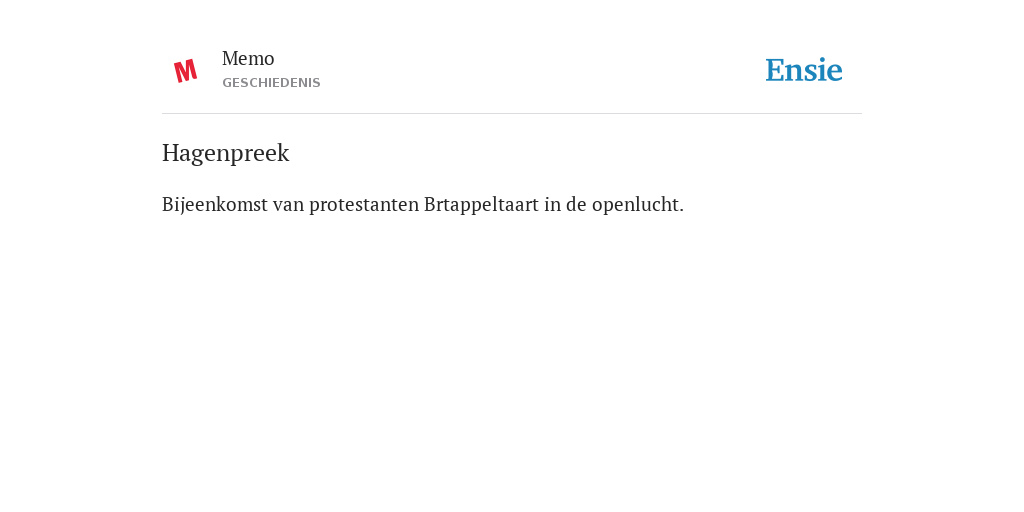
Task: Click the word protestanten
Action: [364, 205]
